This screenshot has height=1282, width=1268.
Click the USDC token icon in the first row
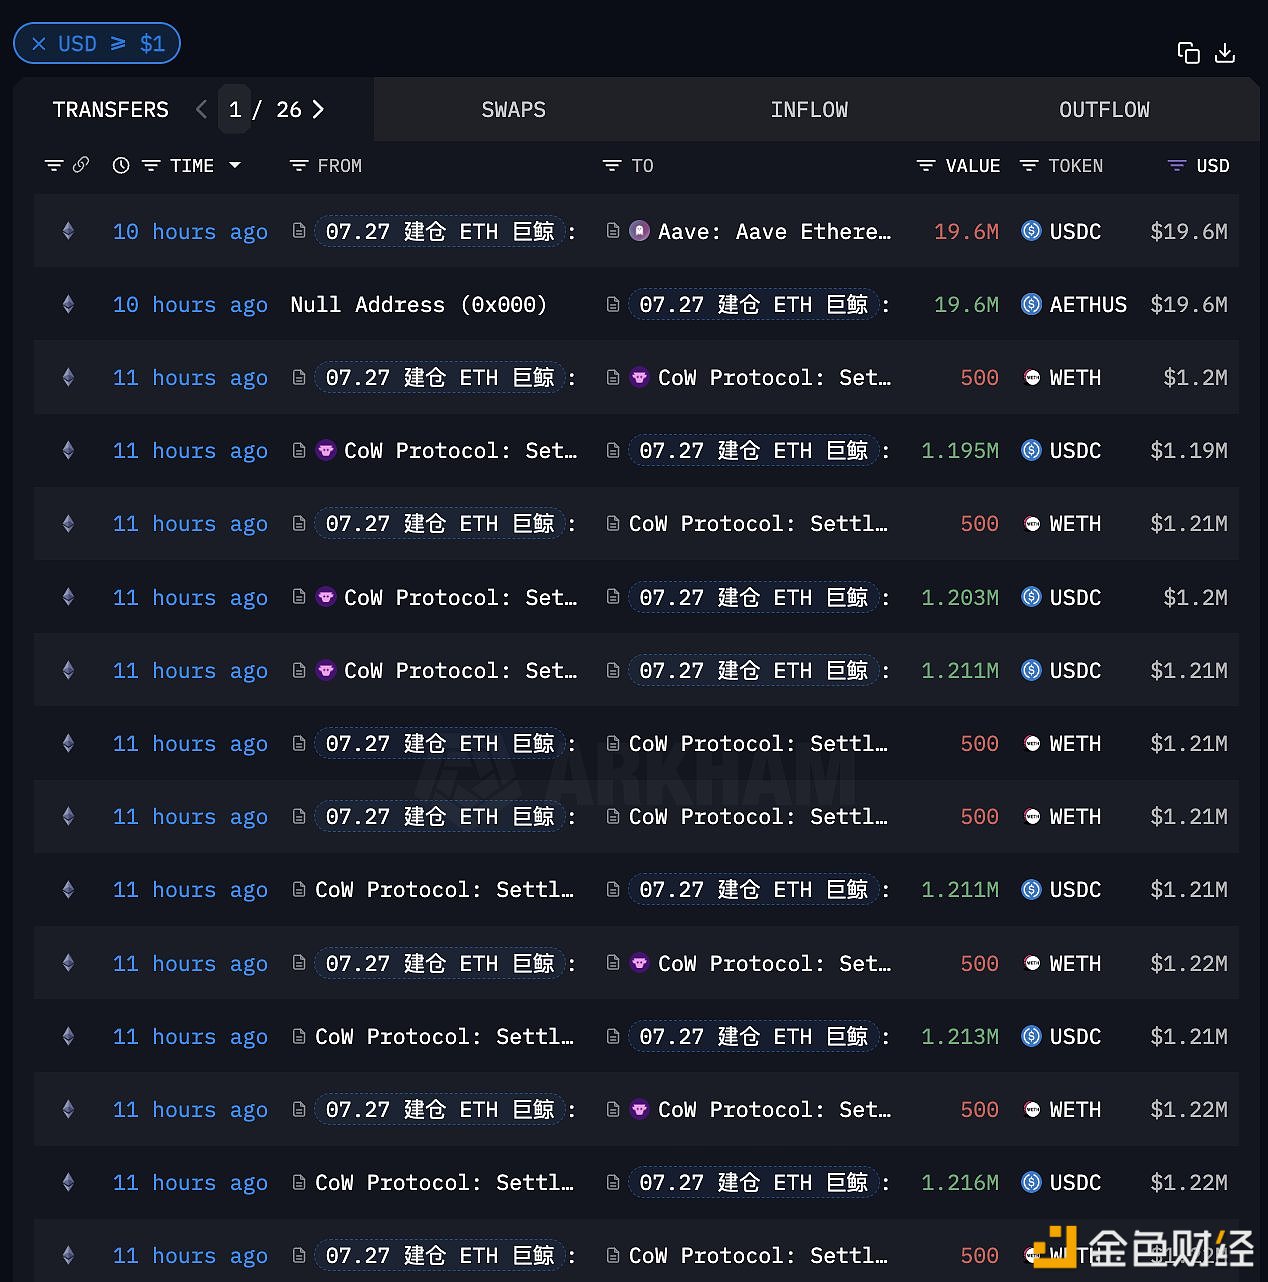[1031, 231]
